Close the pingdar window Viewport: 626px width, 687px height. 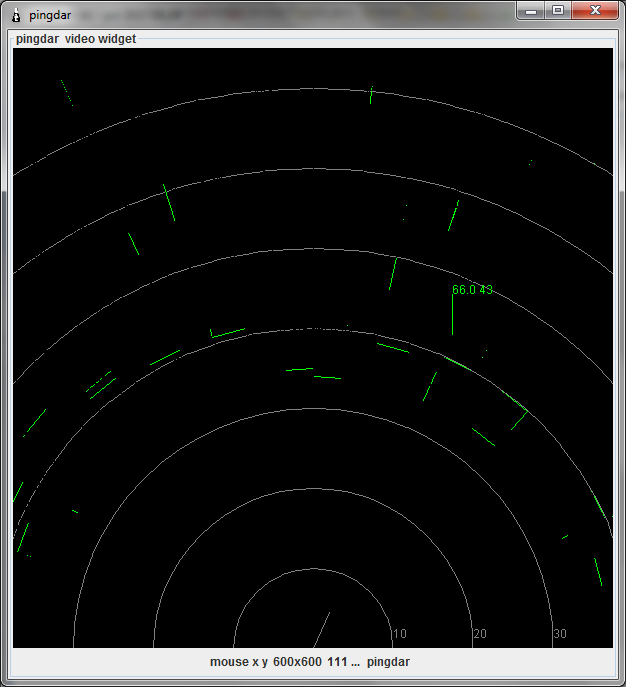point(594,10)
